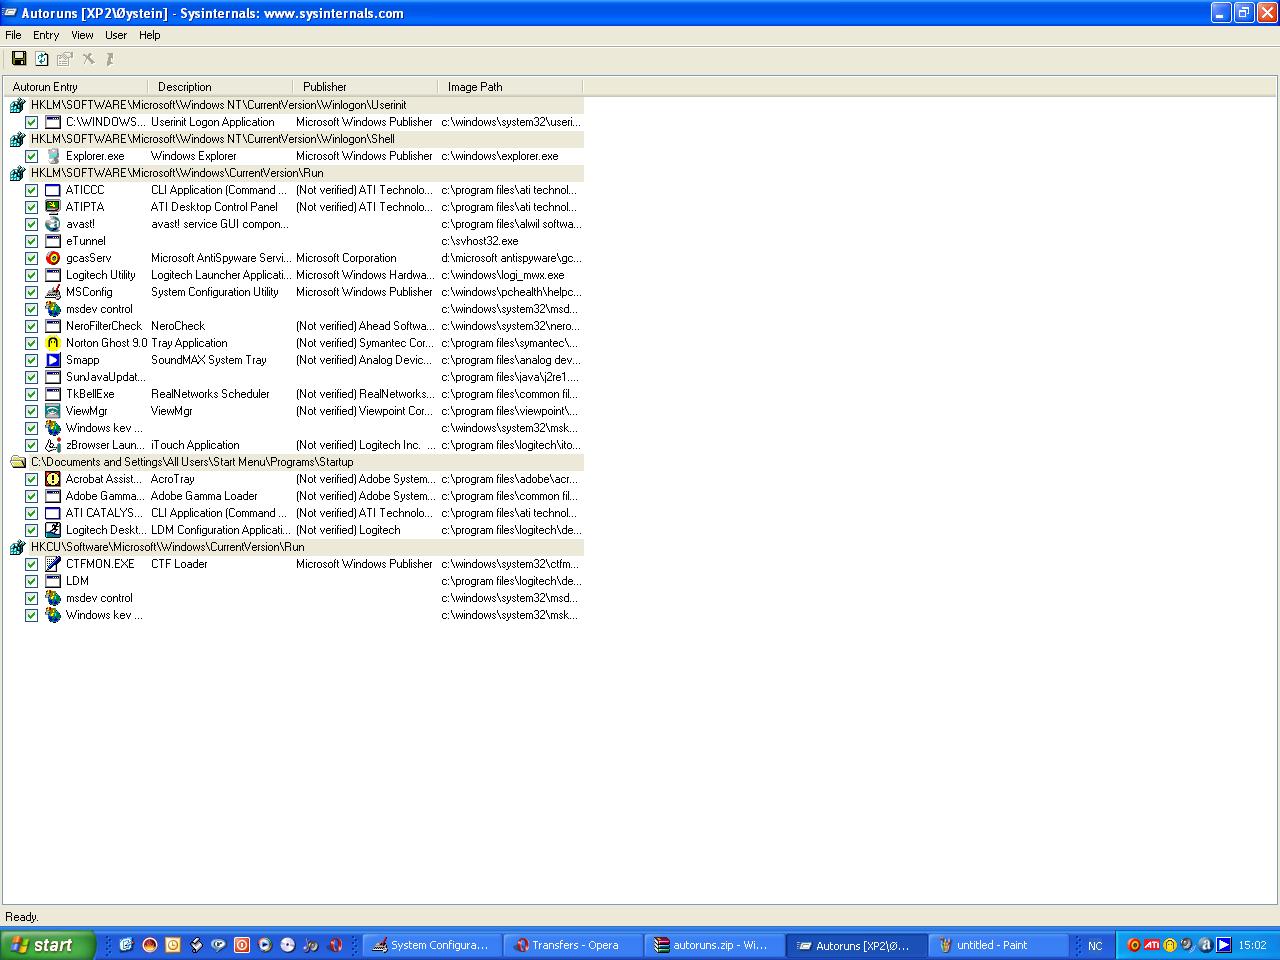Select the Explorer.exe entry icon

(x=53, y=156)
